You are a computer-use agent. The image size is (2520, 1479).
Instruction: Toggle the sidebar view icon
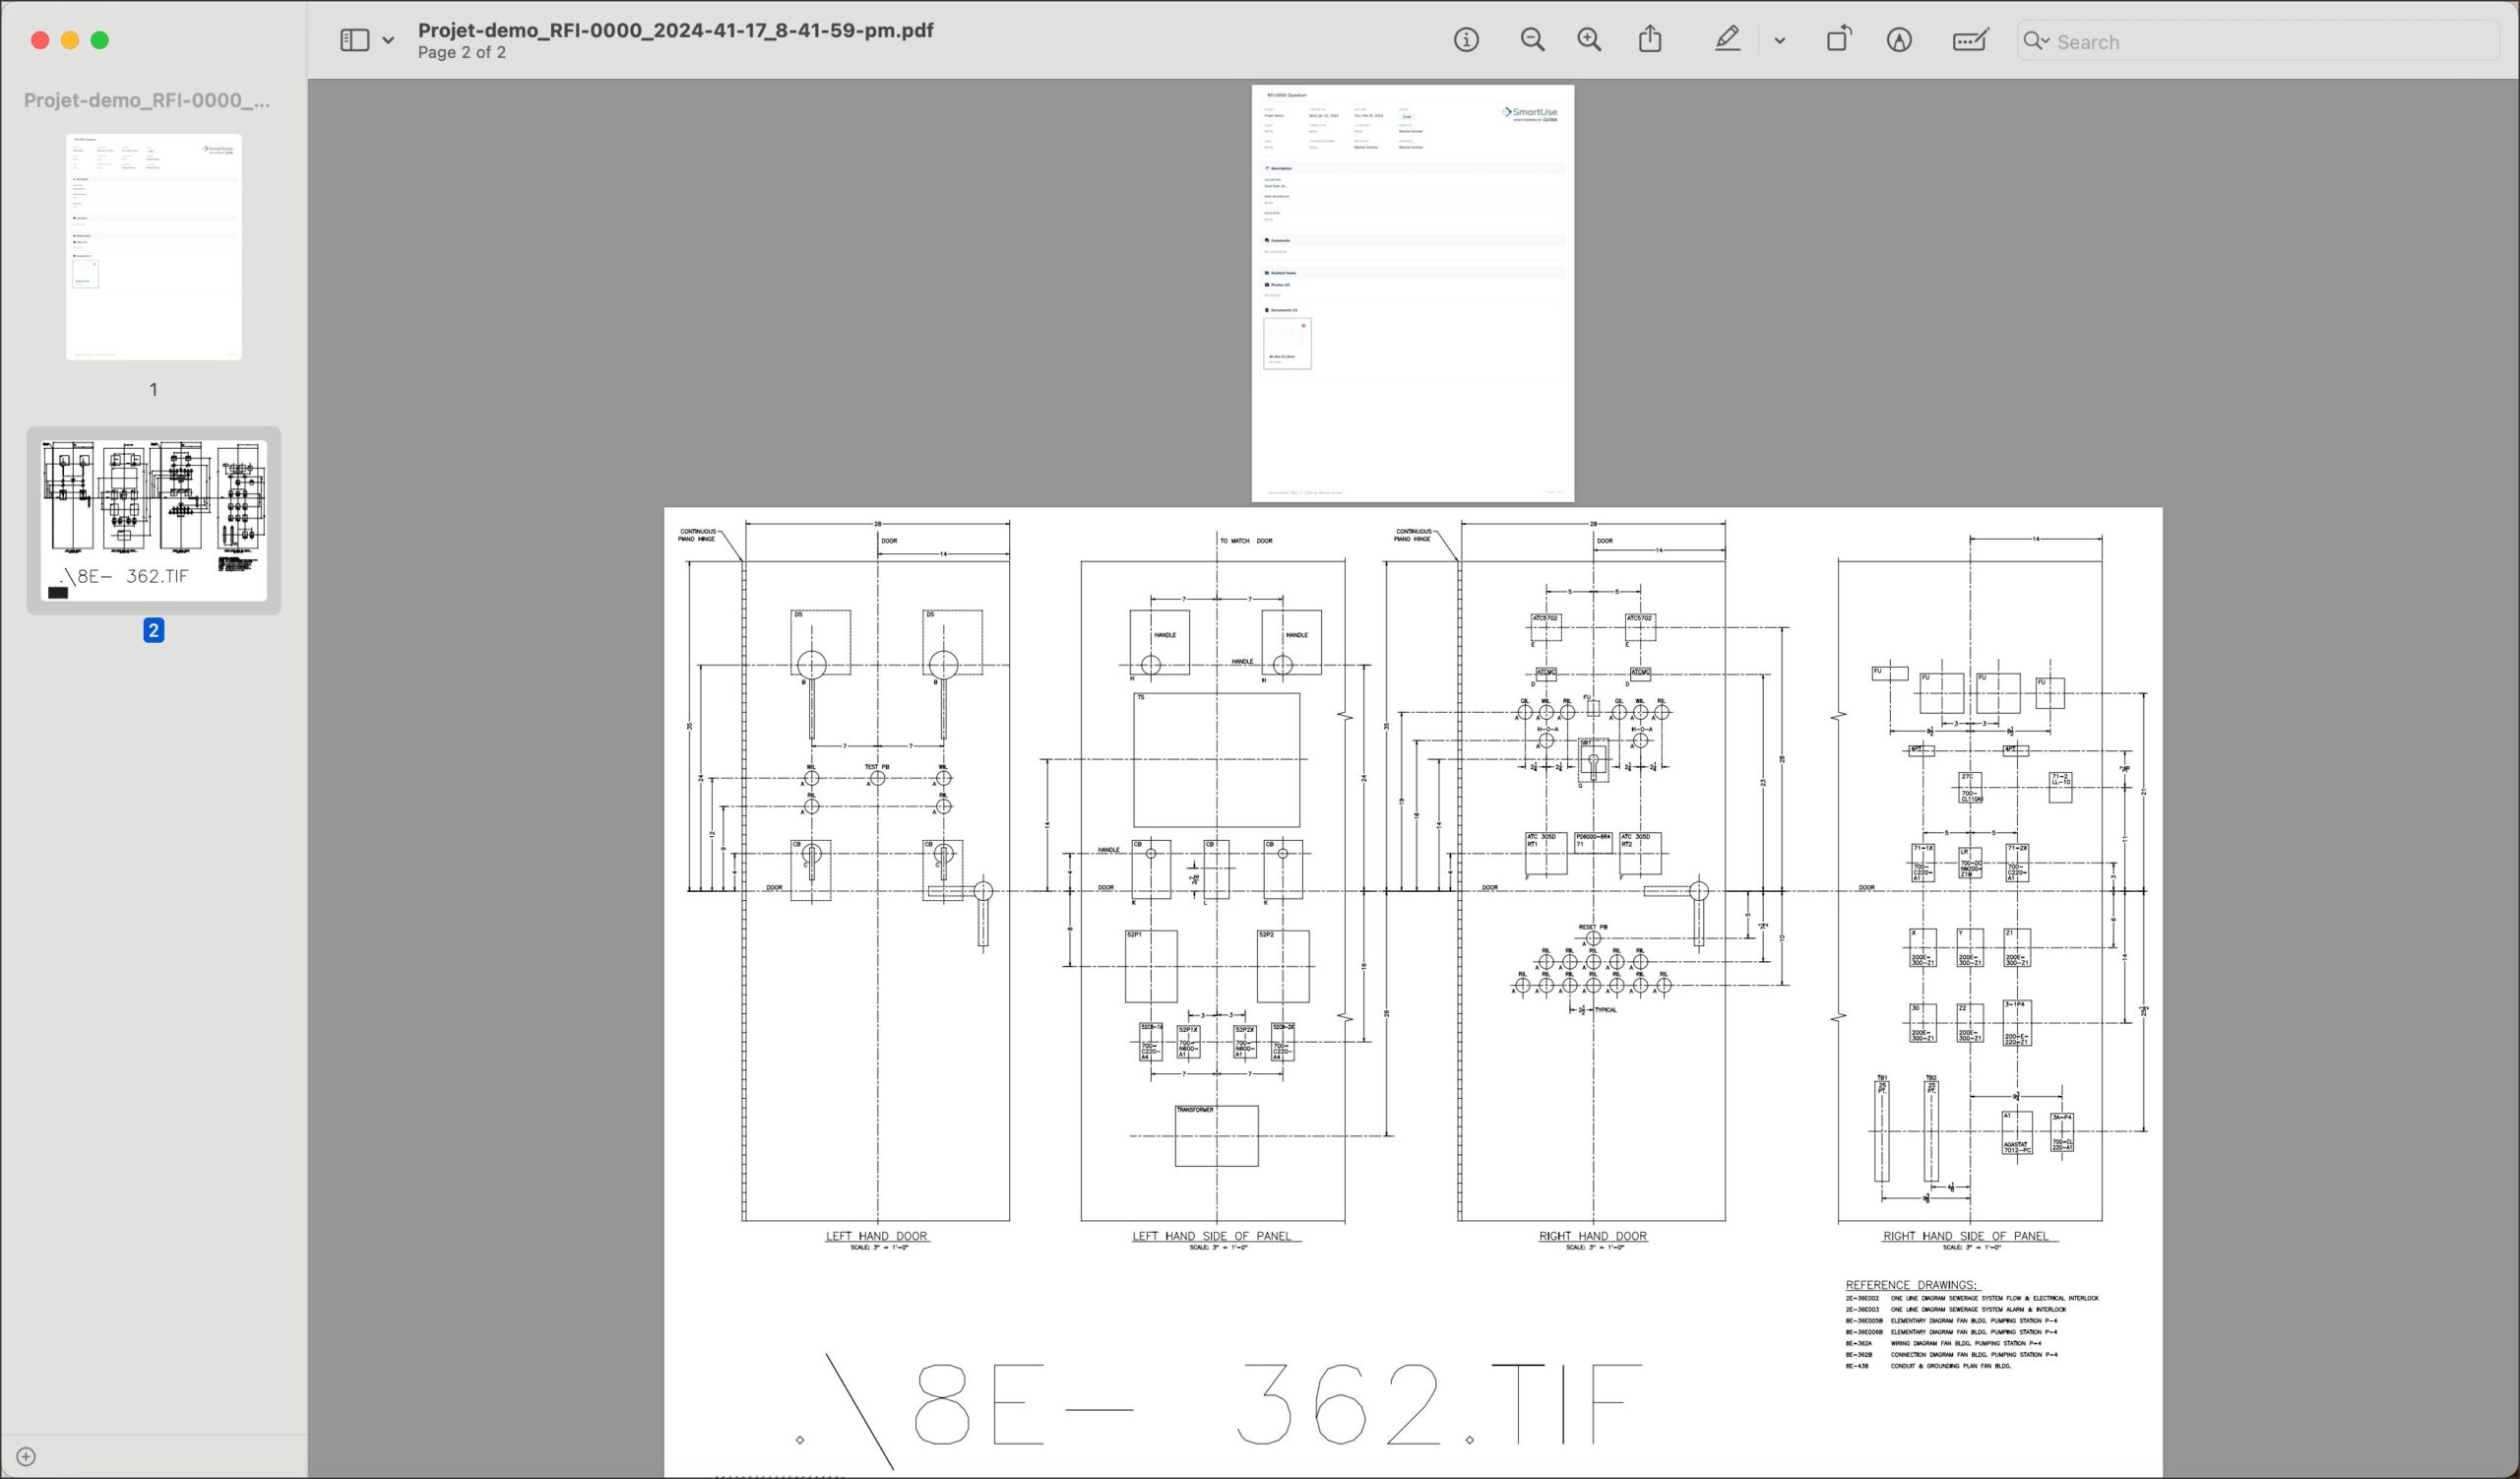coord(354,39)
